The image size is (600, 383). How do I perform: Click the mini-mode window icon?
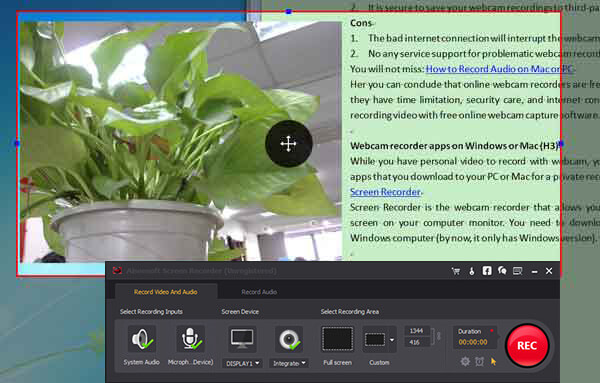(518, 271)
